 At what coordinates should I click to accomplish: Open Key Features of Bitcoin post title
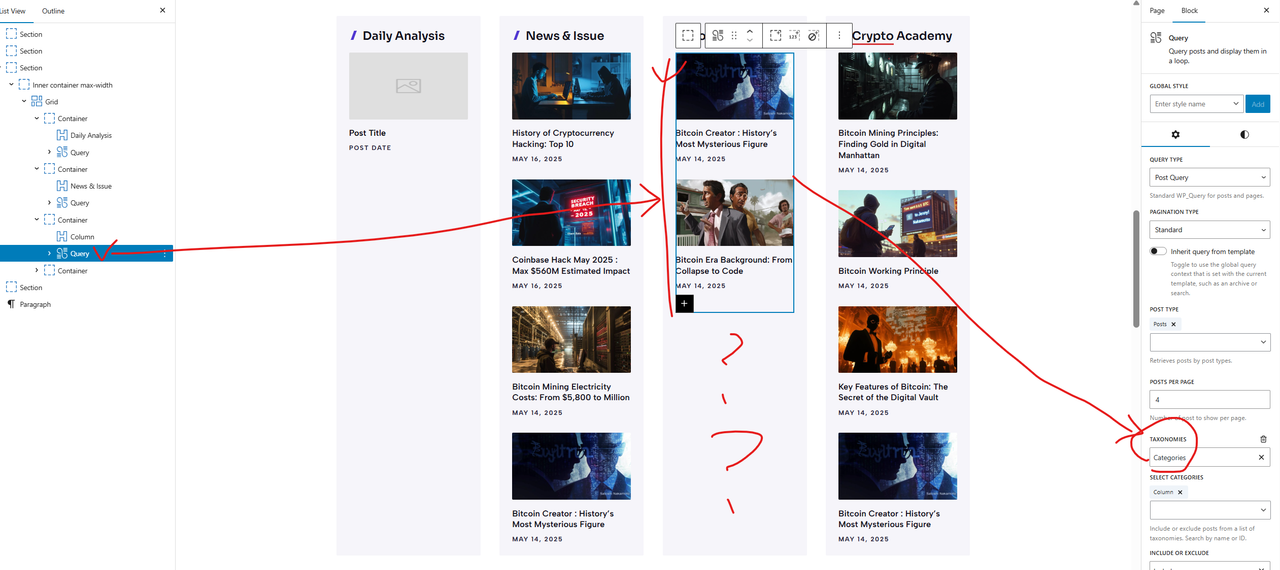click(x=893, y=392)
